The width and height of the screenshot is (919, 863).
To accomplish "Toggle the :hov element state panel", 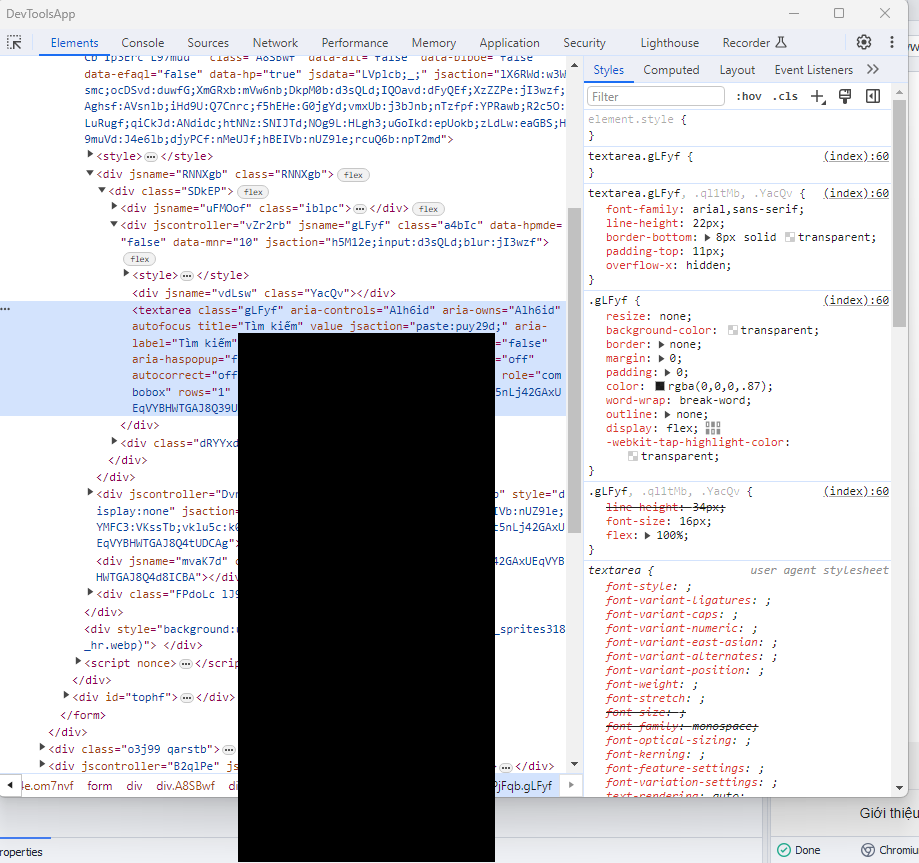I will click(x=748, y=96).
